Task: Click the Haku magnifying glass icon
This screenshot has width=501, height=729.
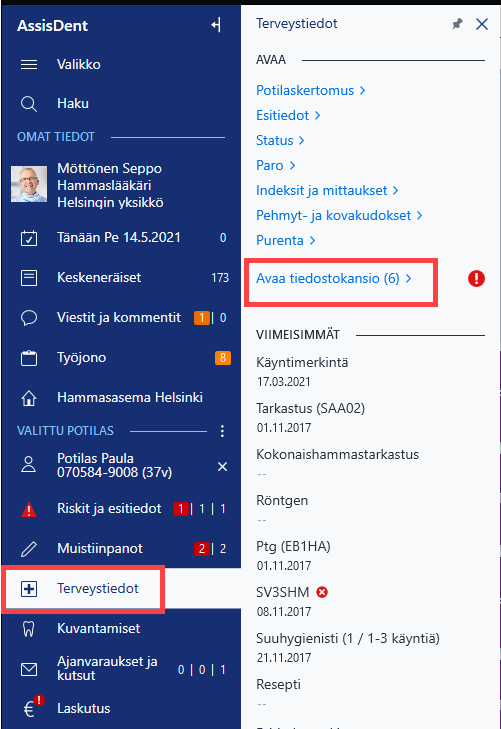Action: pos(29,104)
